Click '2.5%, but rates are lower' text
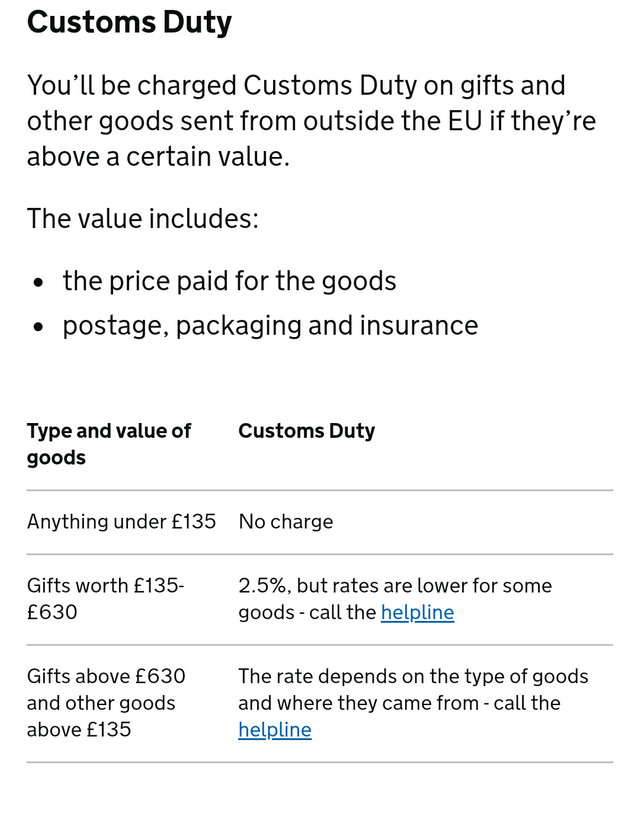The image size is (640, 813). click(x=395, y=586)
